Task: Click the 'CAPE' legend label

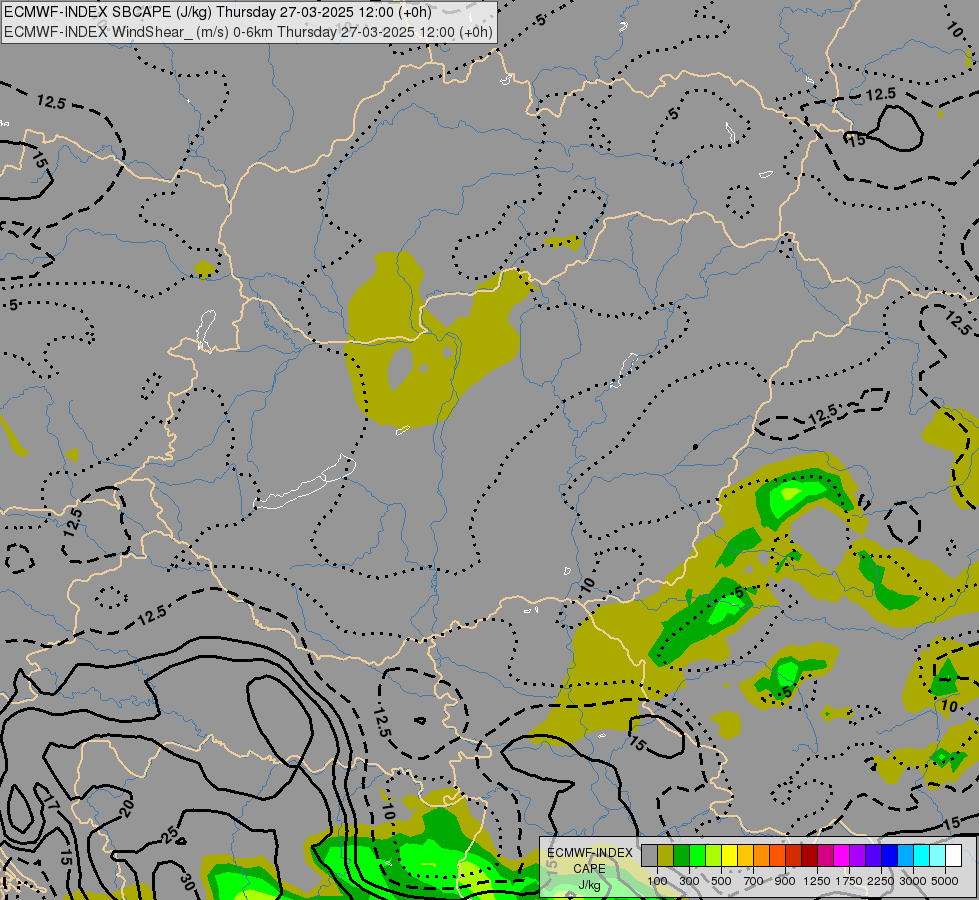Action: pyautogui.click(x=589, y=868)
